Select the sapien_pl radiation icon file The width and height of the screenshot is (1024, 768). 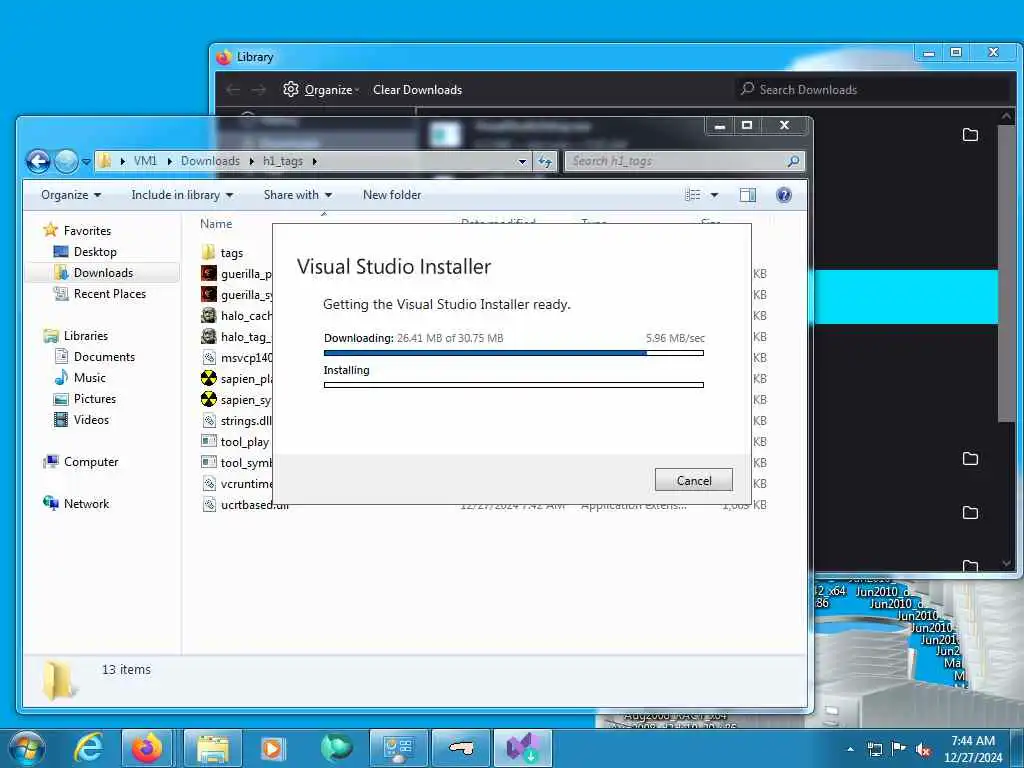pyautogui.click(x=236, y=379)
